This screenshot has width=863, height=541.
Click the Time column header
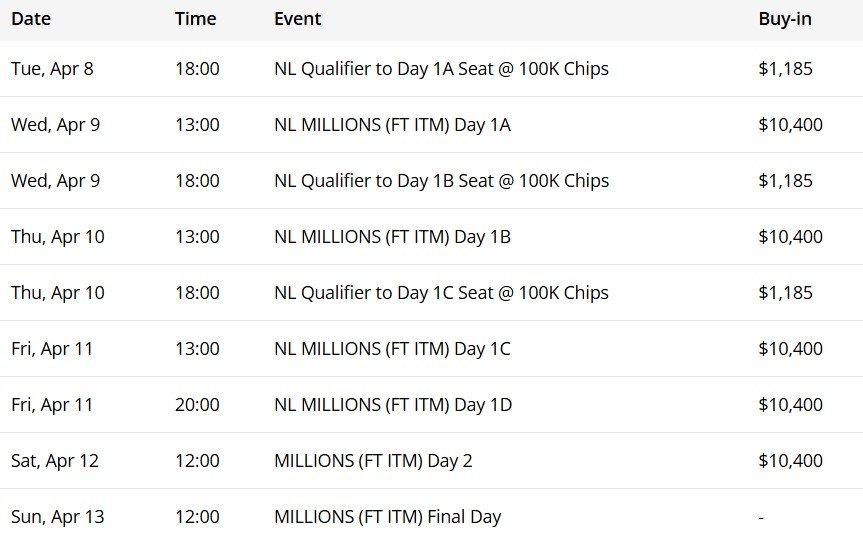pos(194,19)
